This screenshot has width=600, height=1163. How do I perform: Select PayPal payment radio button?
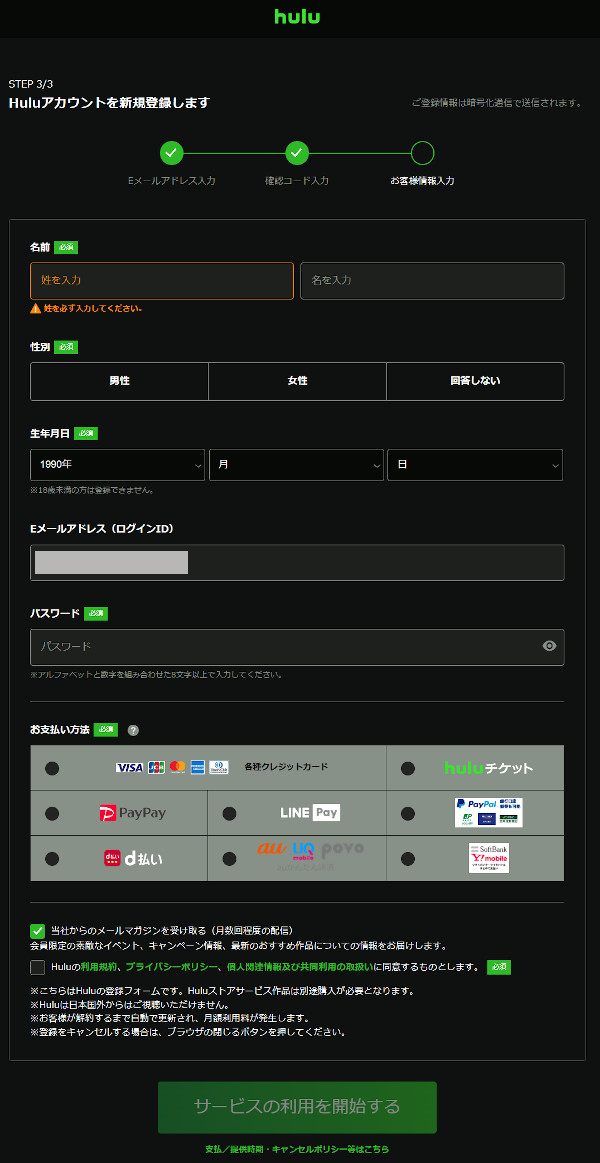408,814
